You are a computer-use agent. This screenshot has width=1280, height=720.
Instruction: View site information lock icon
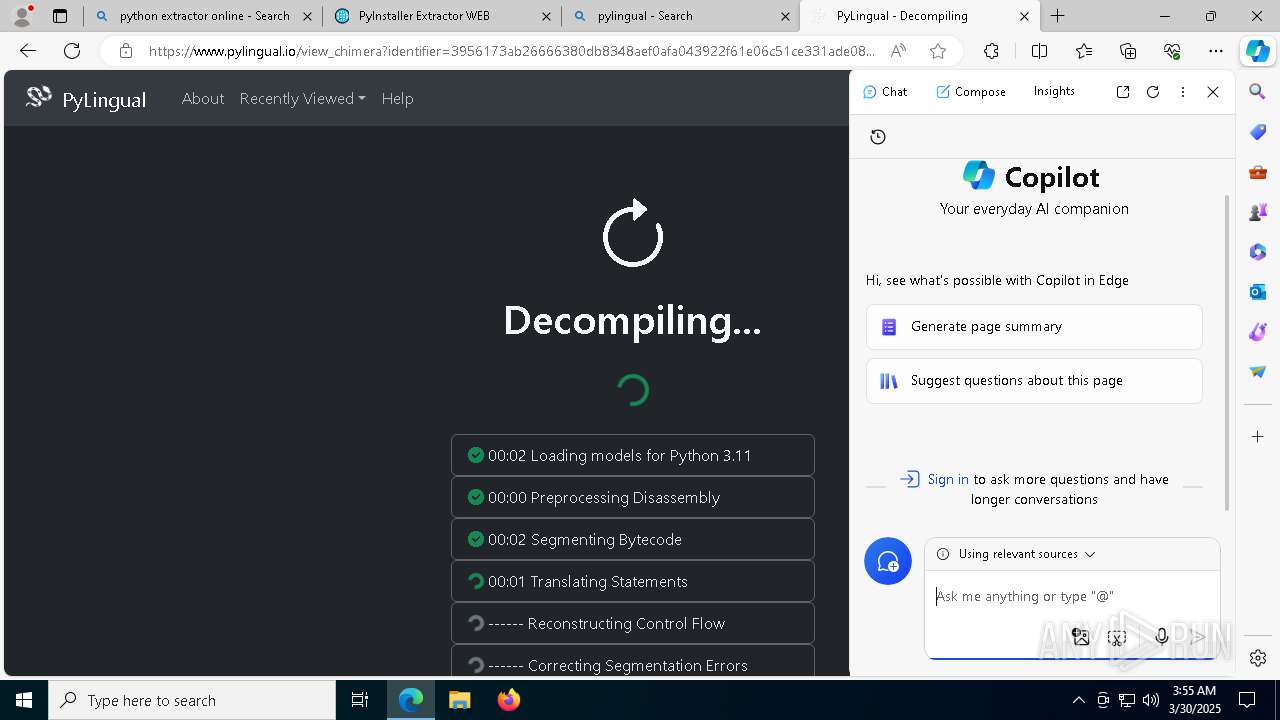[x=125, y=51]
